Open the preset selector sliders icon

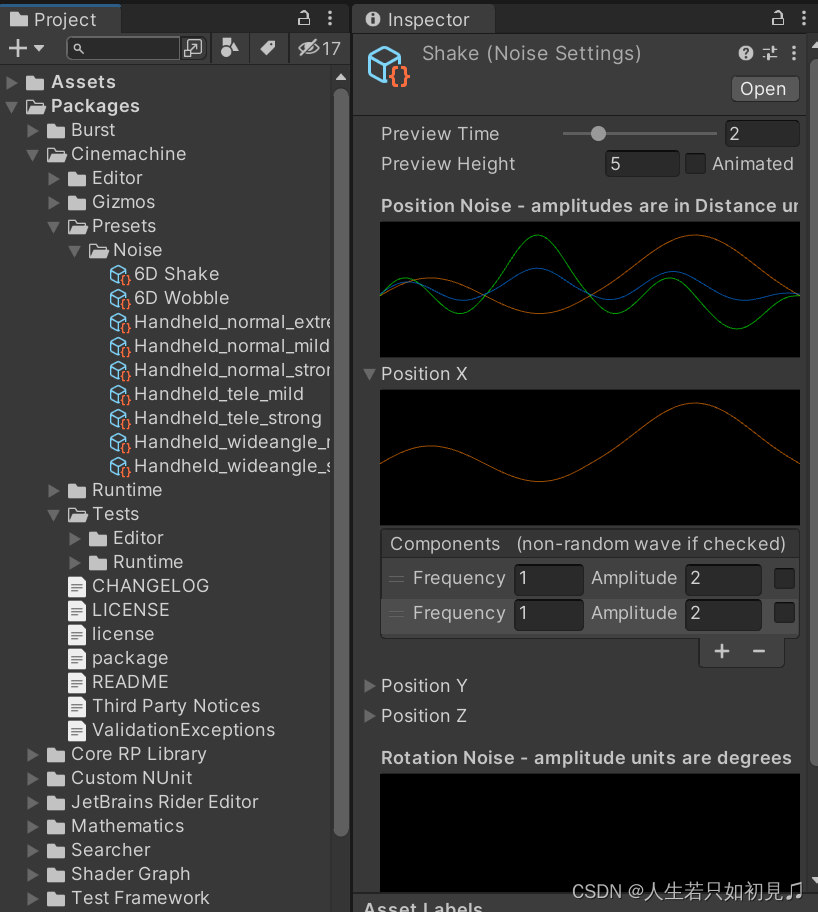[x=770, y=54]
